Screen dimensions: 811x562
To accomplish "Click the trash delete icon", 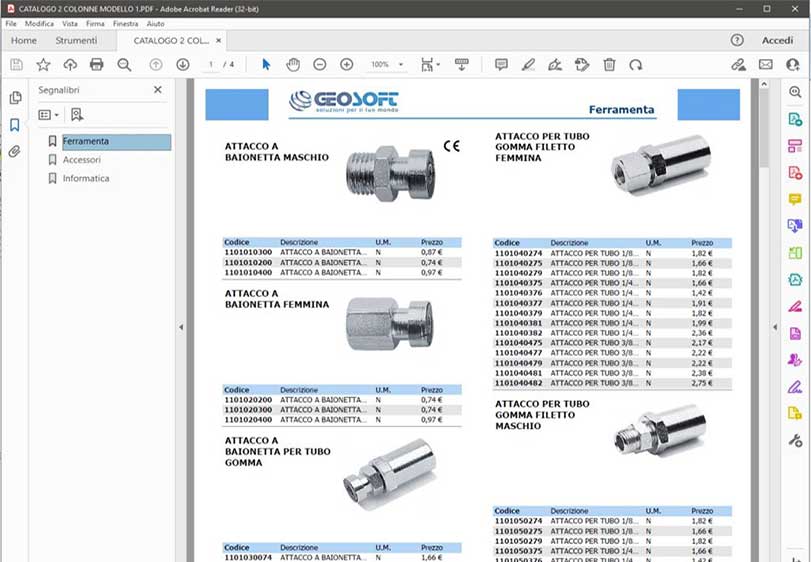I will (x=609, y=64).
